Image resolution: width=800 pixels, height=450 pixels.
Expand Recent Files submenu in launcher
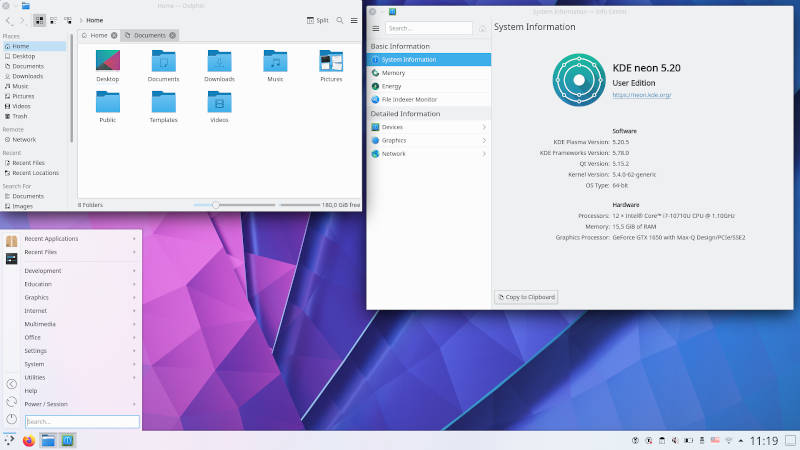pos(80,252)
